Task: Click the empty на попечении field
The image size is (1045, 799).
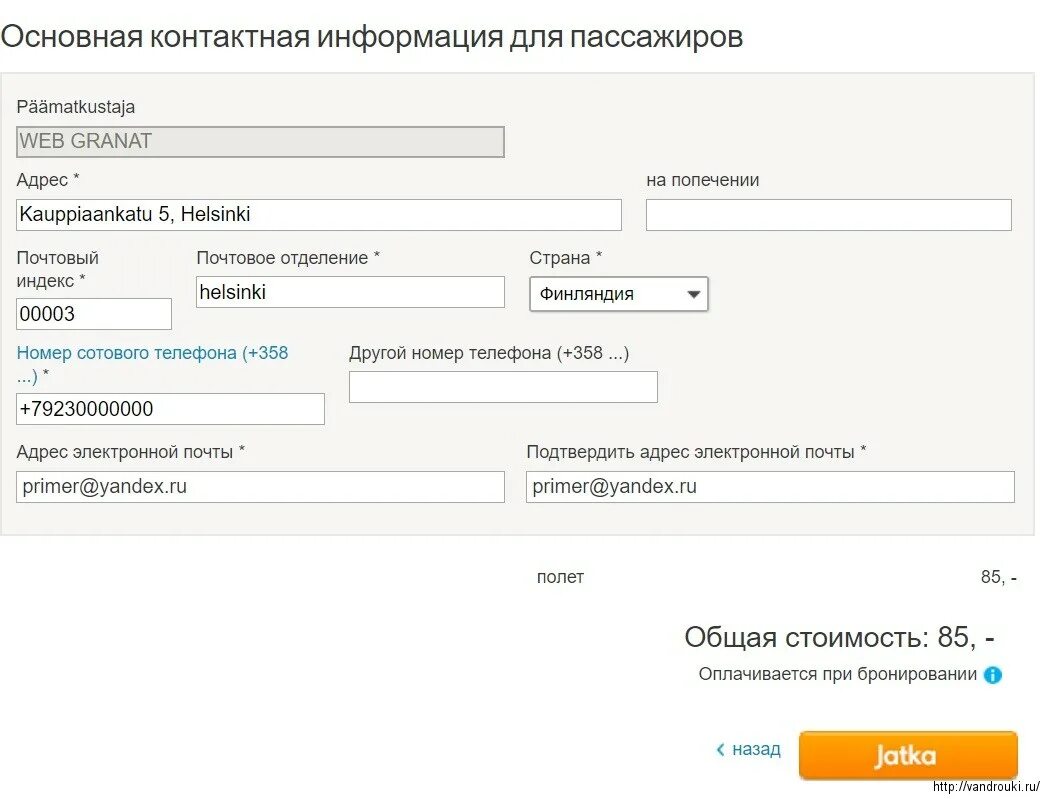Action: [x=828, y=215]
